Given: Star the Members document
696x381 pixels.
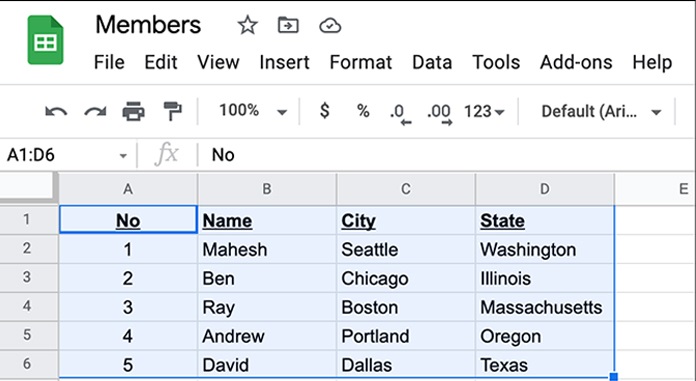Looking at the screenshot, I should 247,25.
